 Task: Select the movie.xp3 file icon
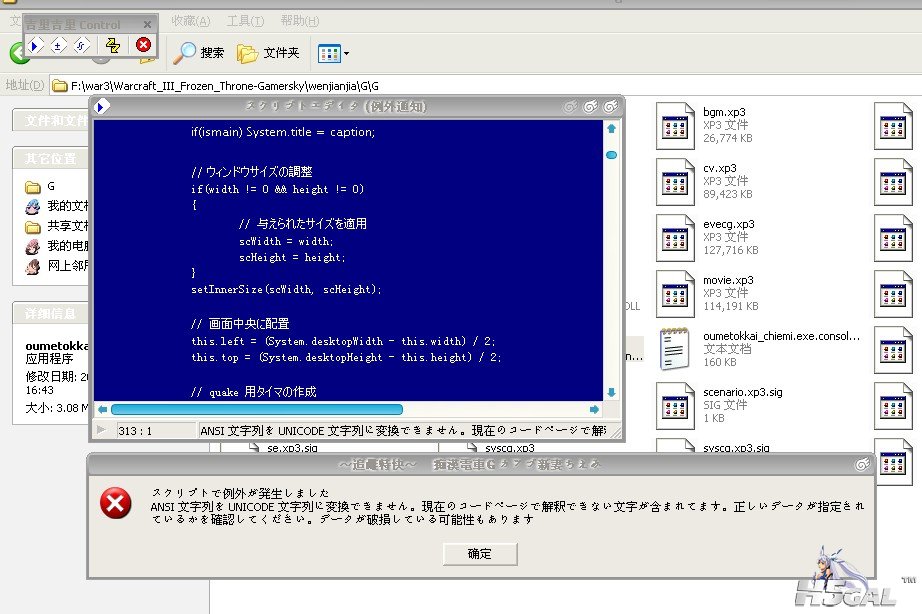pos(675,290)
